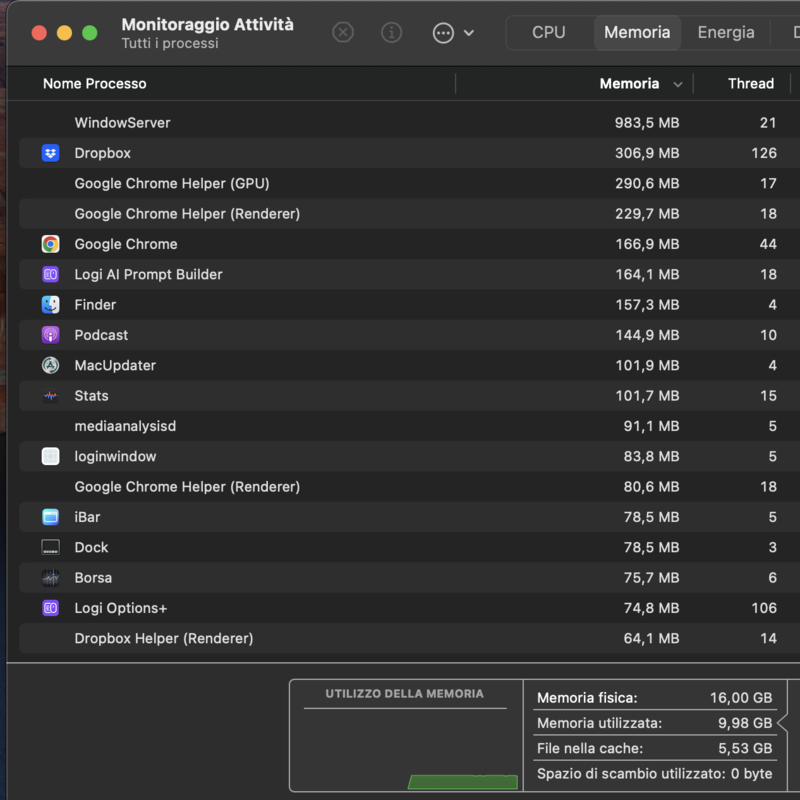Click the loginwindow icon
800x800 pixels.
click(51, 456)
